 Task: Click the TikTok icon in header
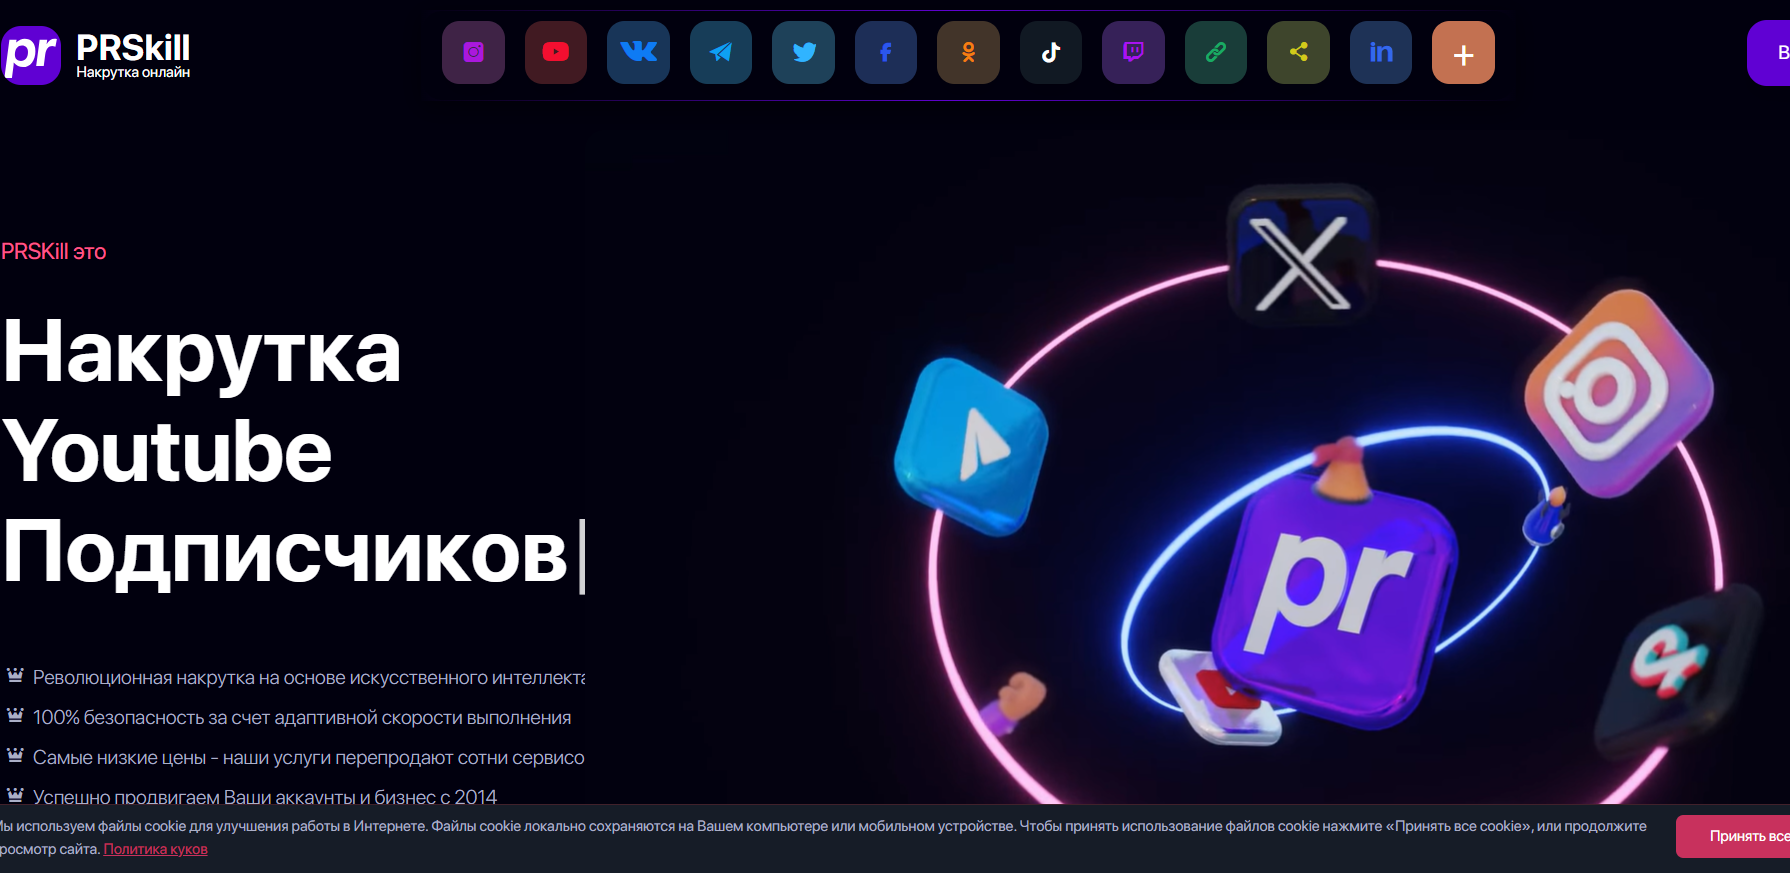pos(1051,52)
